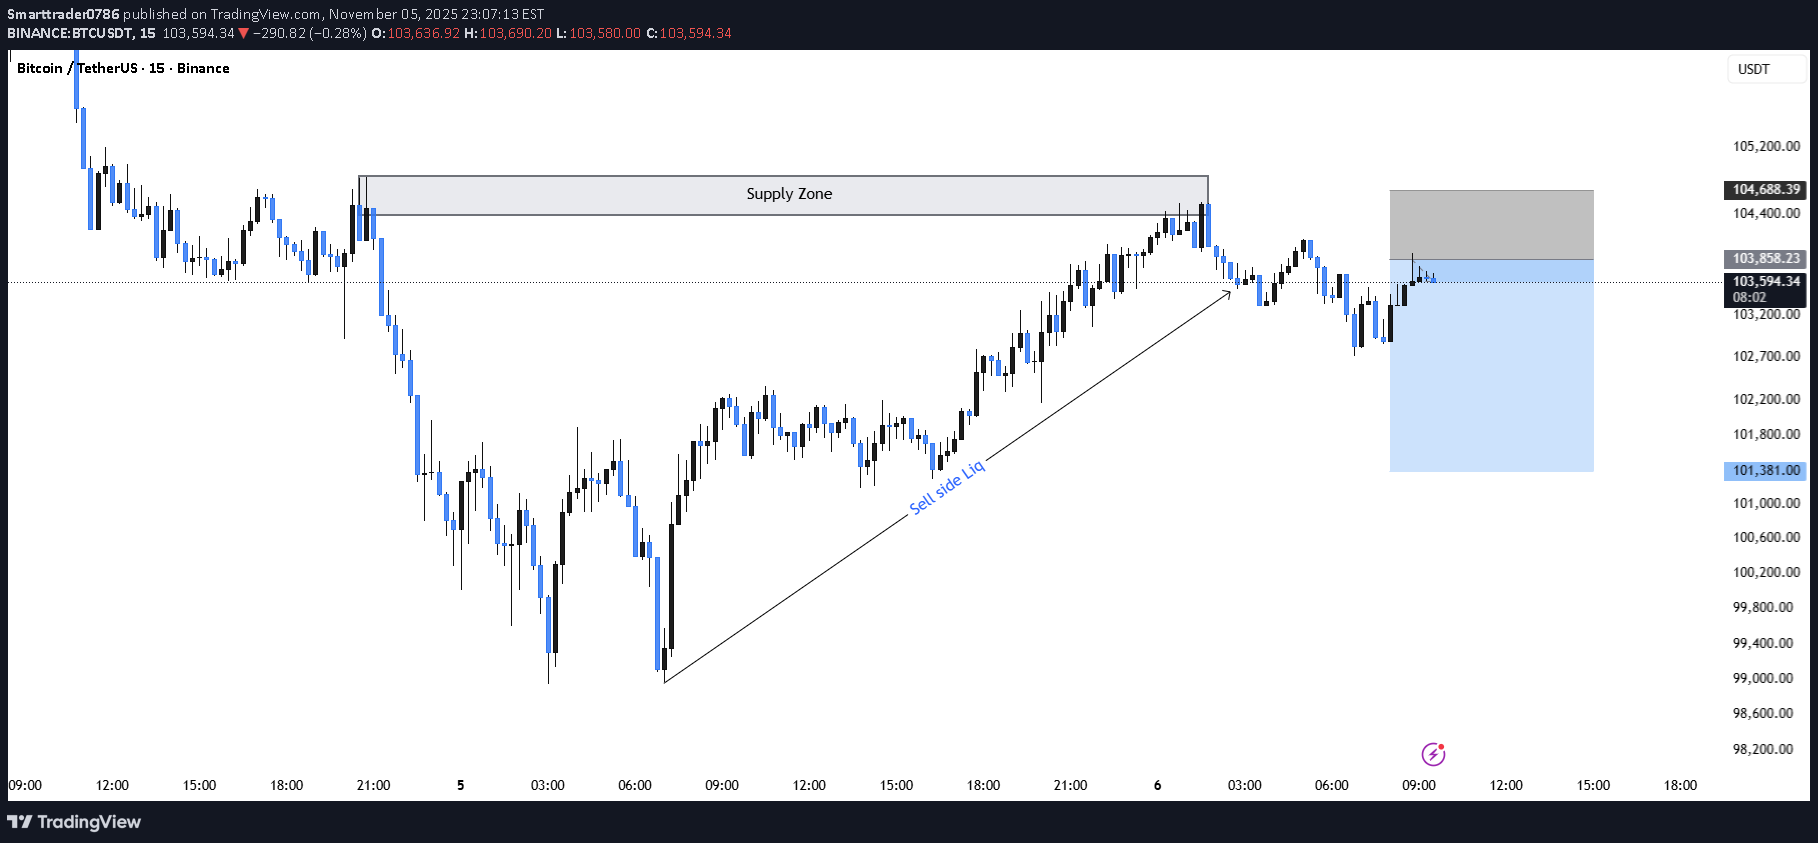The width and height of the screenshot is (1818, 843).
Task: Click the 103,858.23 entry price label
Action: pos(1765,258)
